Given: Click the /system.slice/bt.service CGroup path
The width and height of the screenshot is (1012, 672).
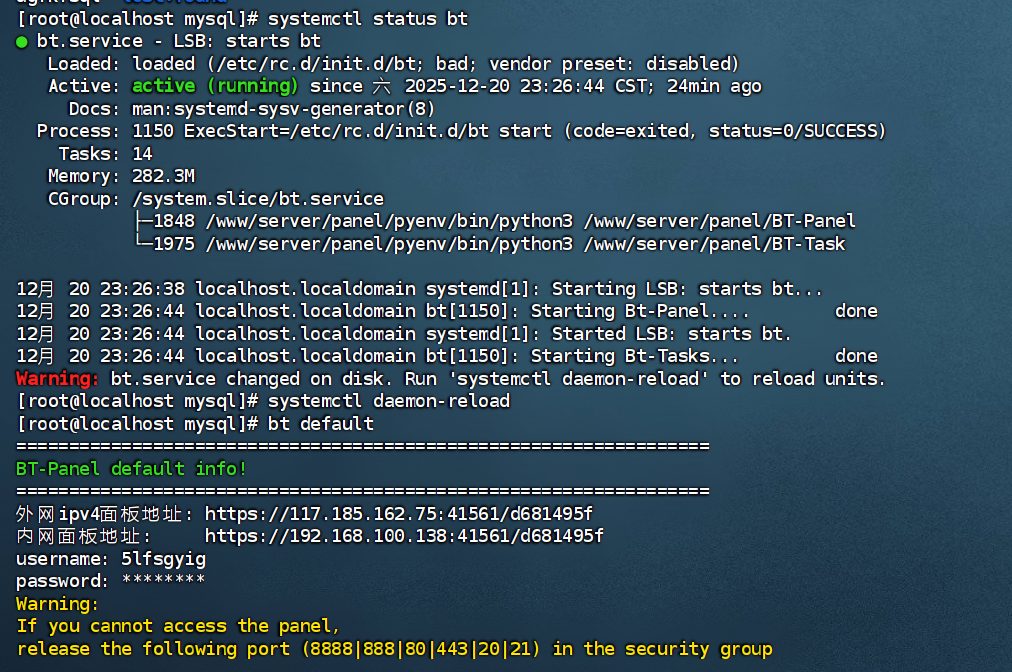Looking at the screenshot, I should coord(257,199).
